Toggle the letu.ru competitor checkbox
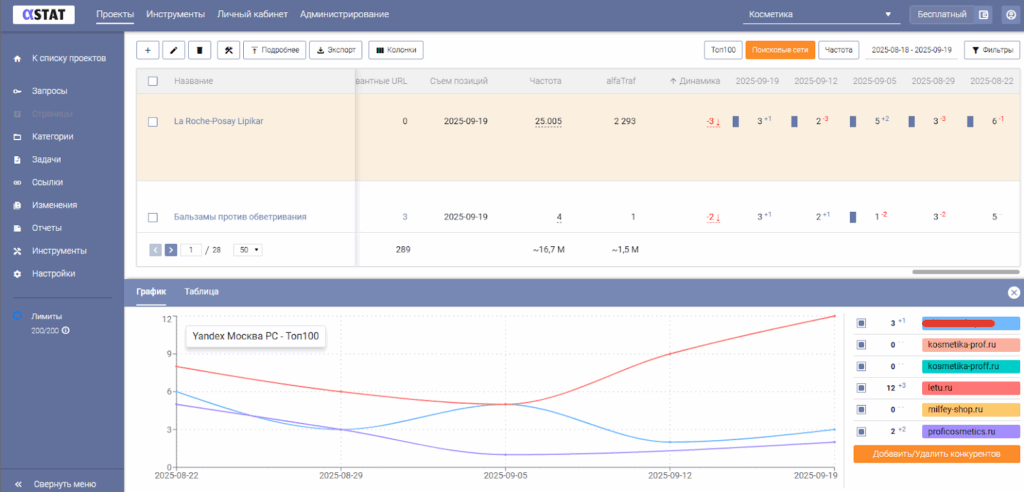The width and height of the screenshot is (1024, 492). 861,387
